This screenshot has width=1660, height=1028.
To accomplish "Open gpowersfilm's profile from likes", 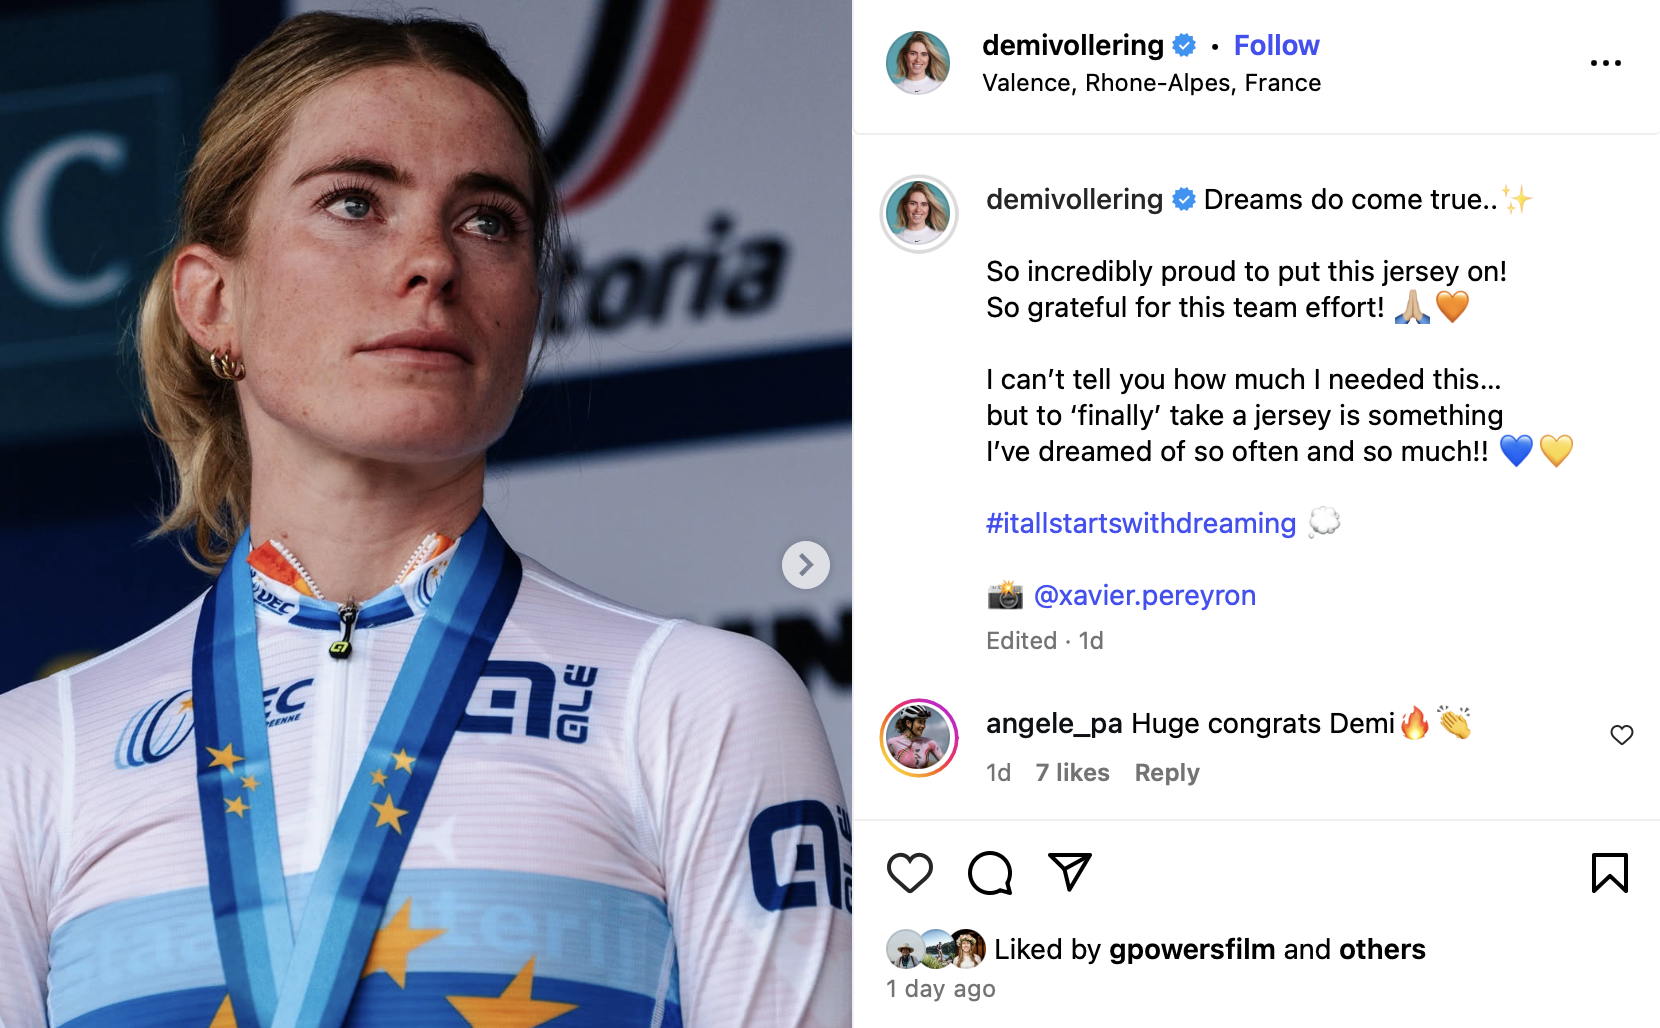I will [1192, 949].
